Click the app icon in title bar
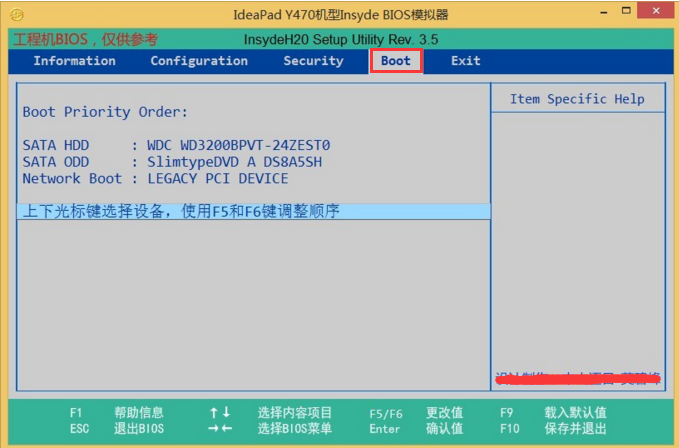This screenshot has height=448, width=679. (17, 15)
